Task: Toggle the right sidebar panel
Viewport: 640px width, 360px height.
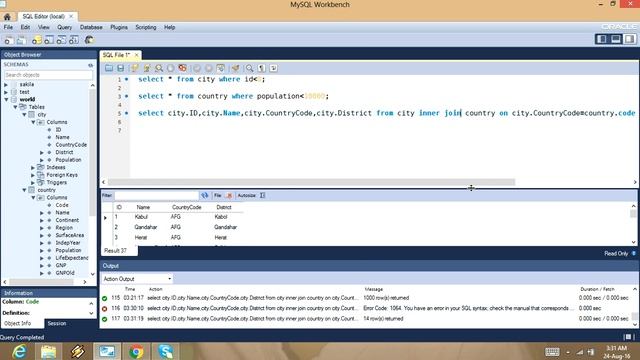Action: (x=629, y=39)
